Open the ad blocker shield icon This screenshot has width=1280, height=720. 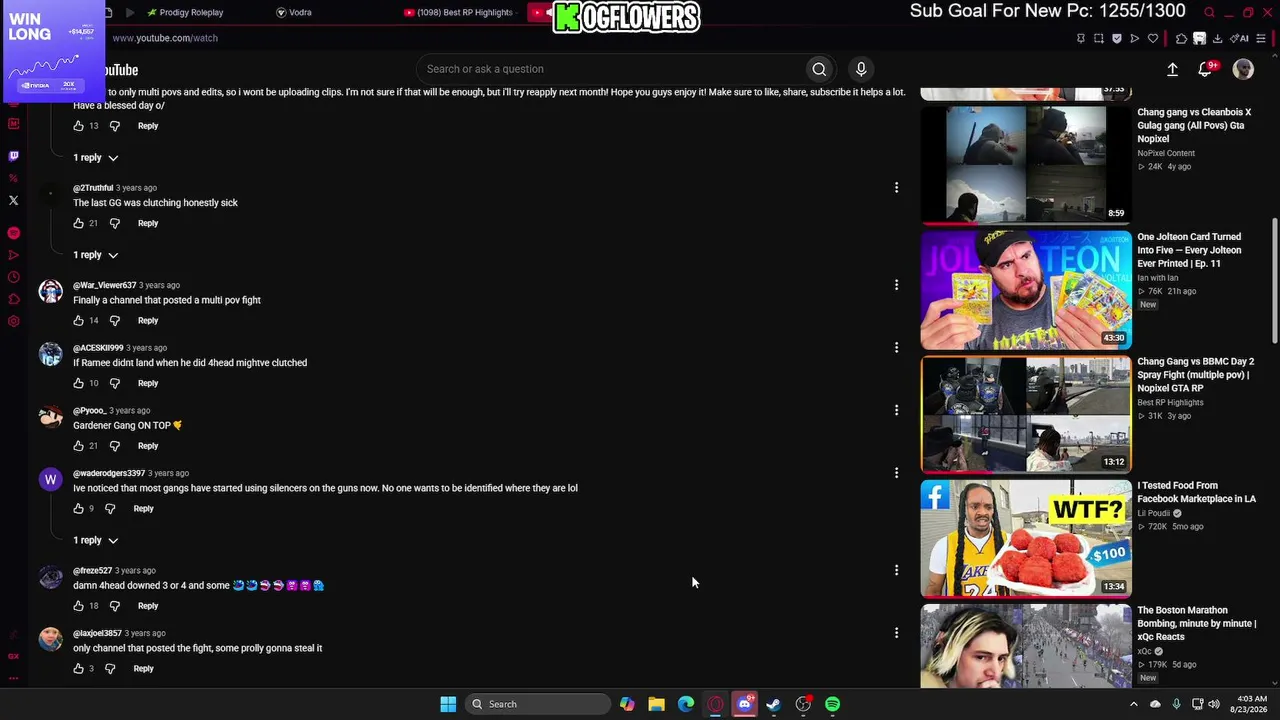(x=1116, y=38)
